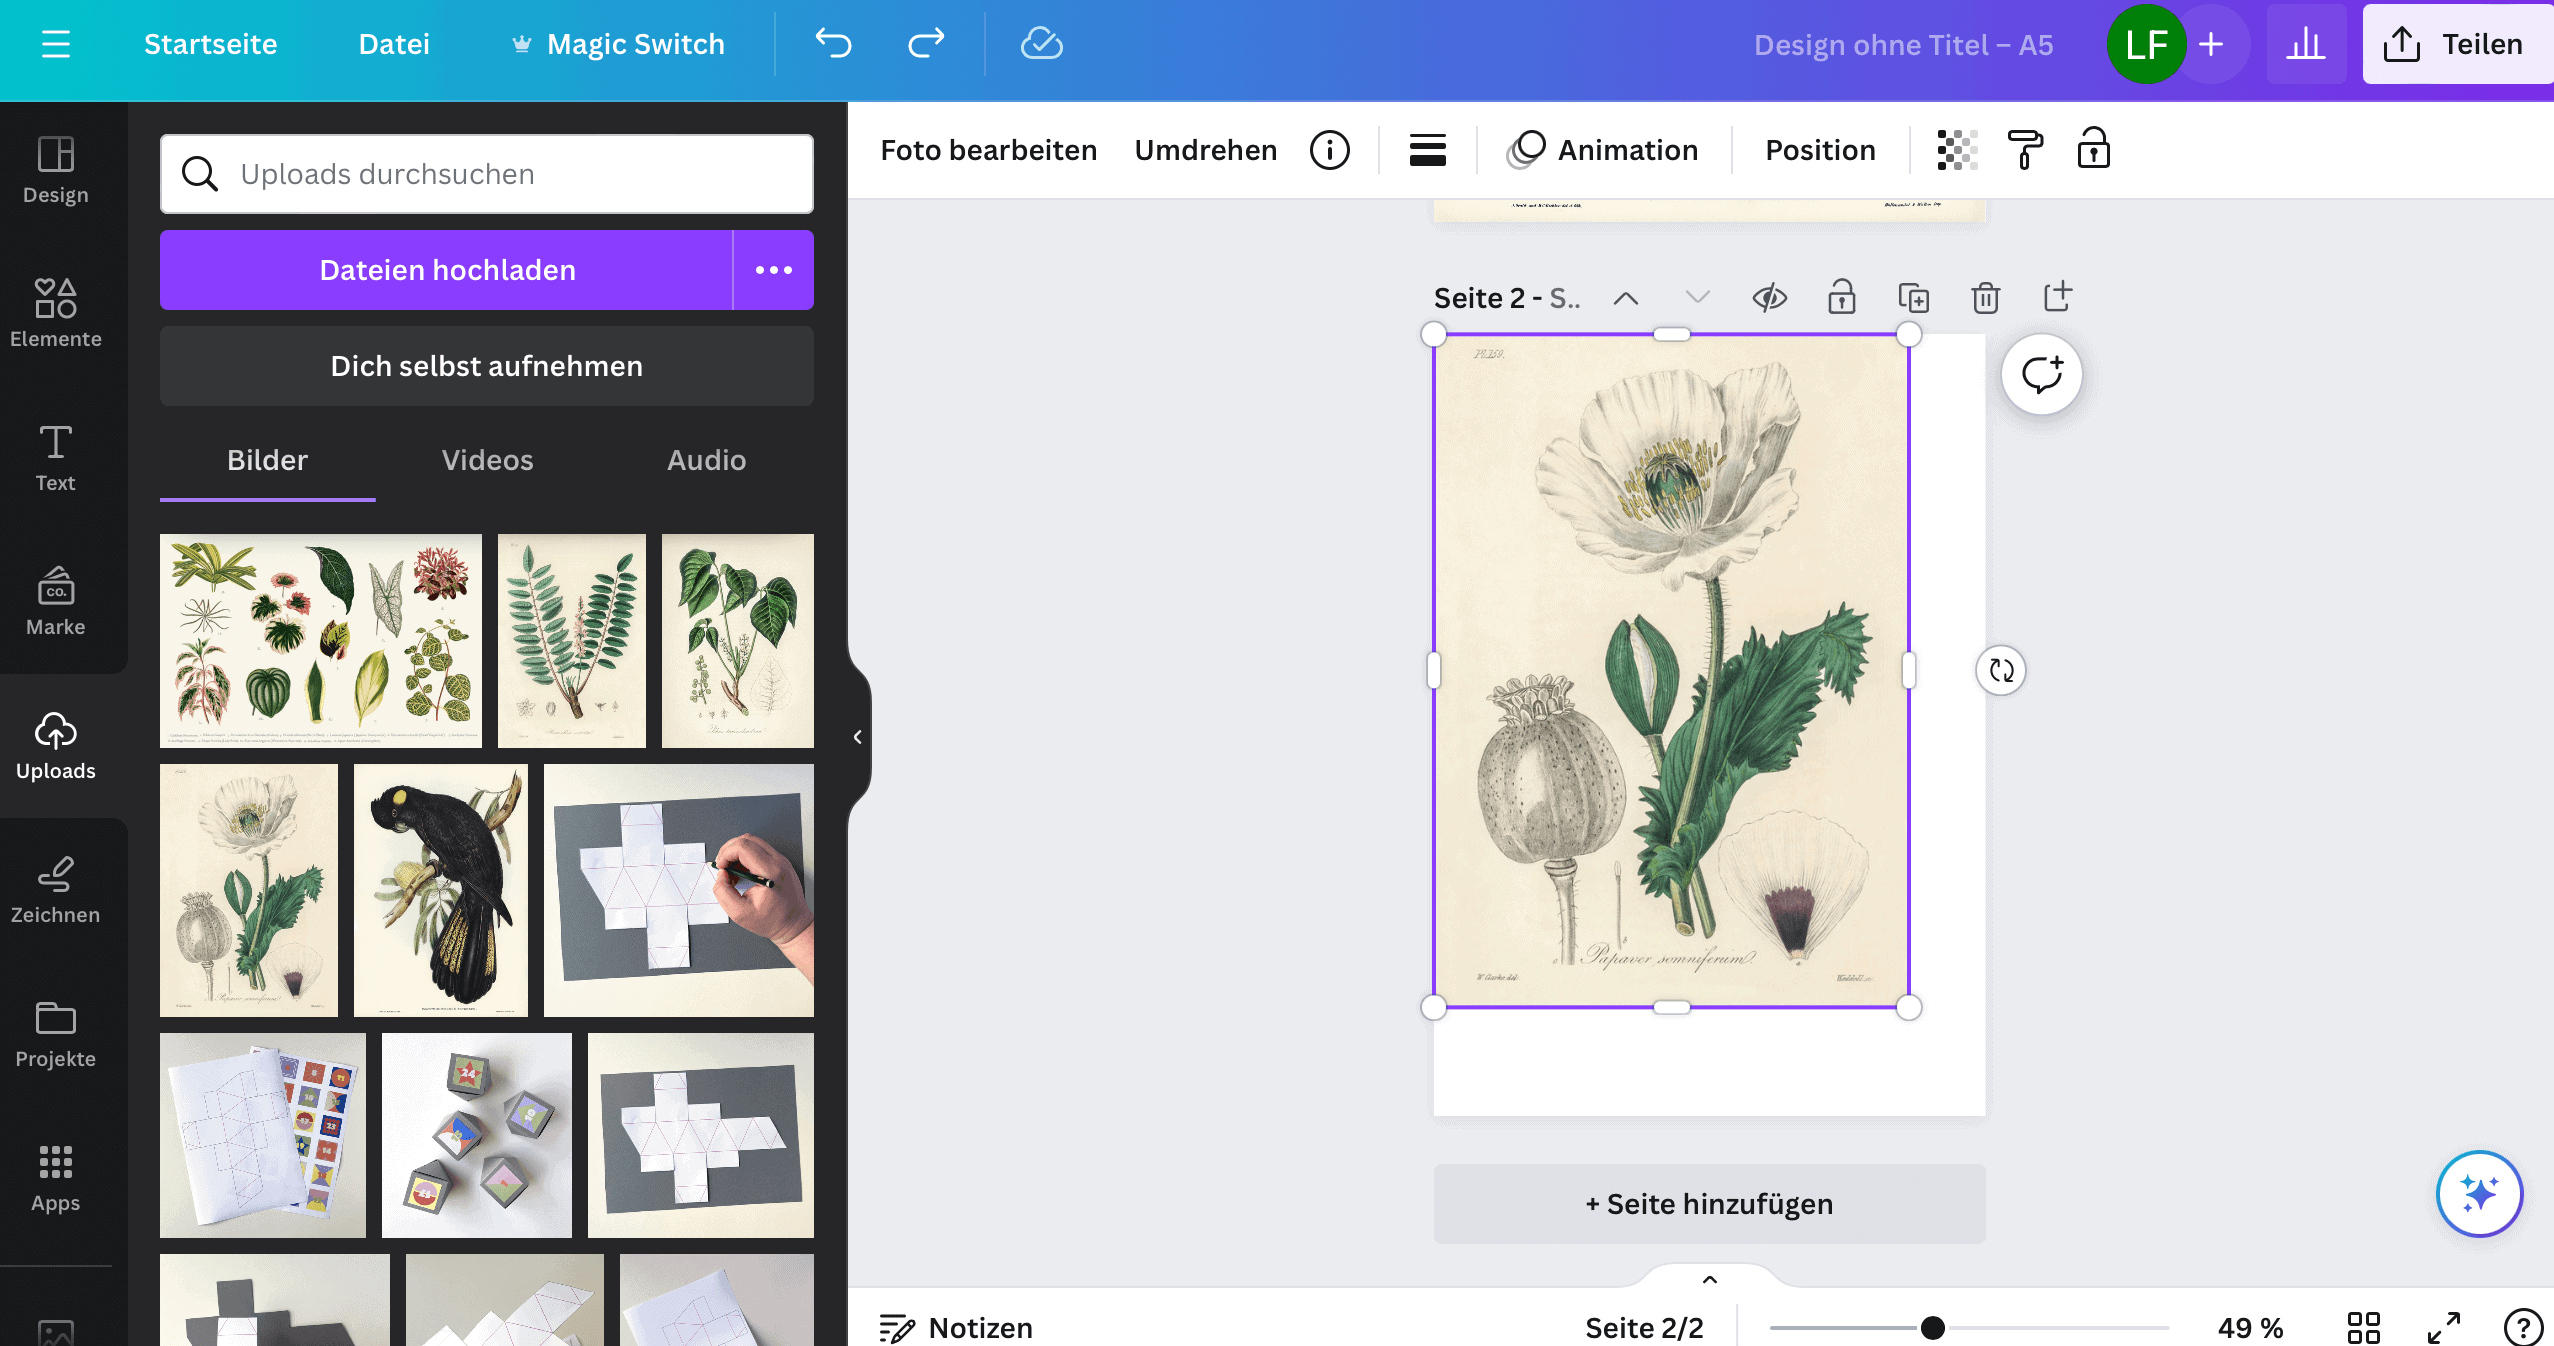This screenshot has width=2554, height=1346.
Task: Duplicate page 2 icon
Action: (1913, 298)
